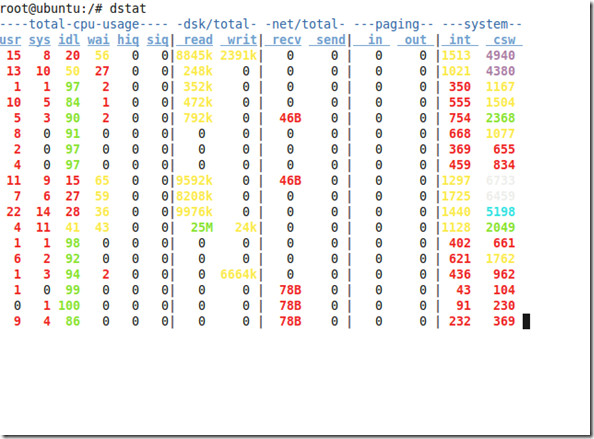Select the 'paging' group header

tap(397, 24)
